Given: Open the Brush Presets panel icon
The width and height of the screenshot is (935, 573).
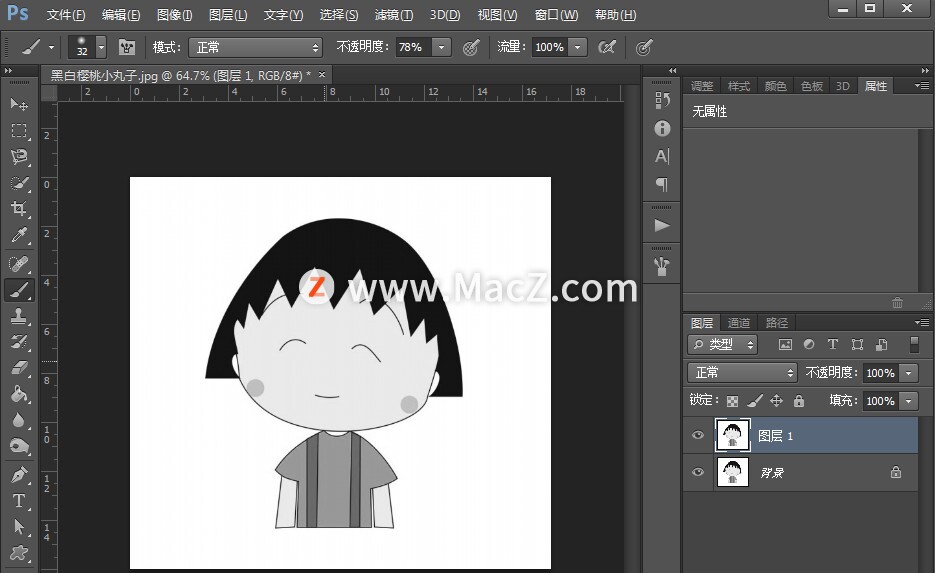Looking at the screenshot, I should (x=662, y=267).
